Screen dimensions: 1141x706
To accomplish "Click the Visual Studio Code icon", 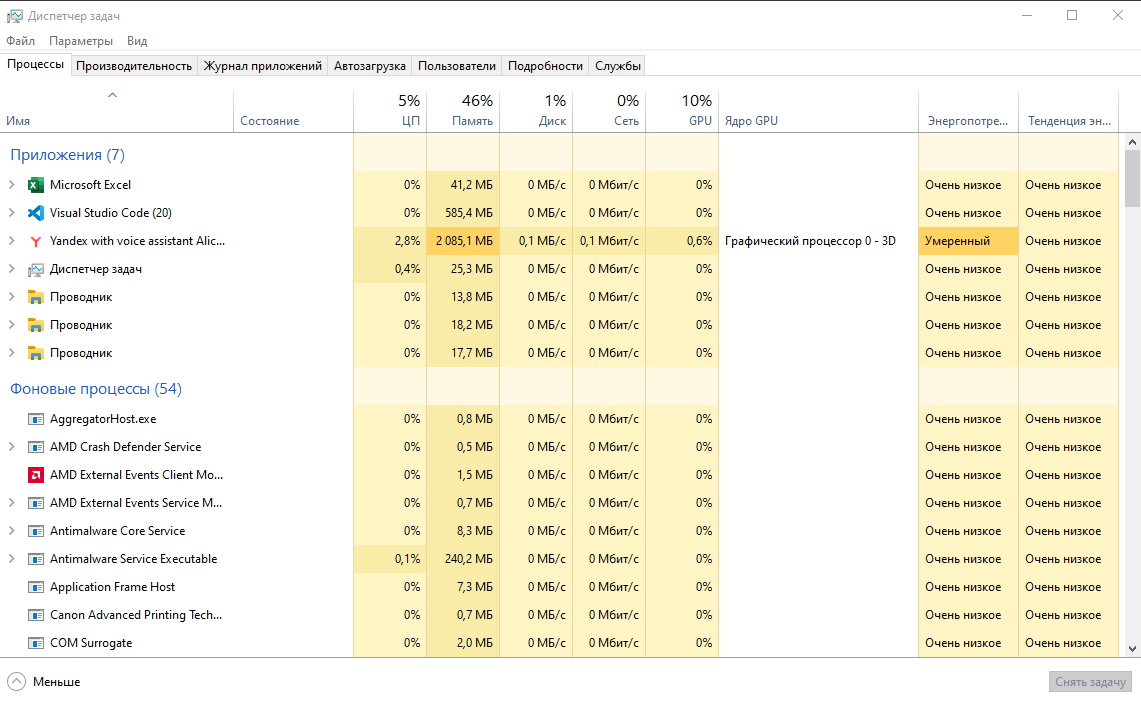I will [x=36, y=213].
